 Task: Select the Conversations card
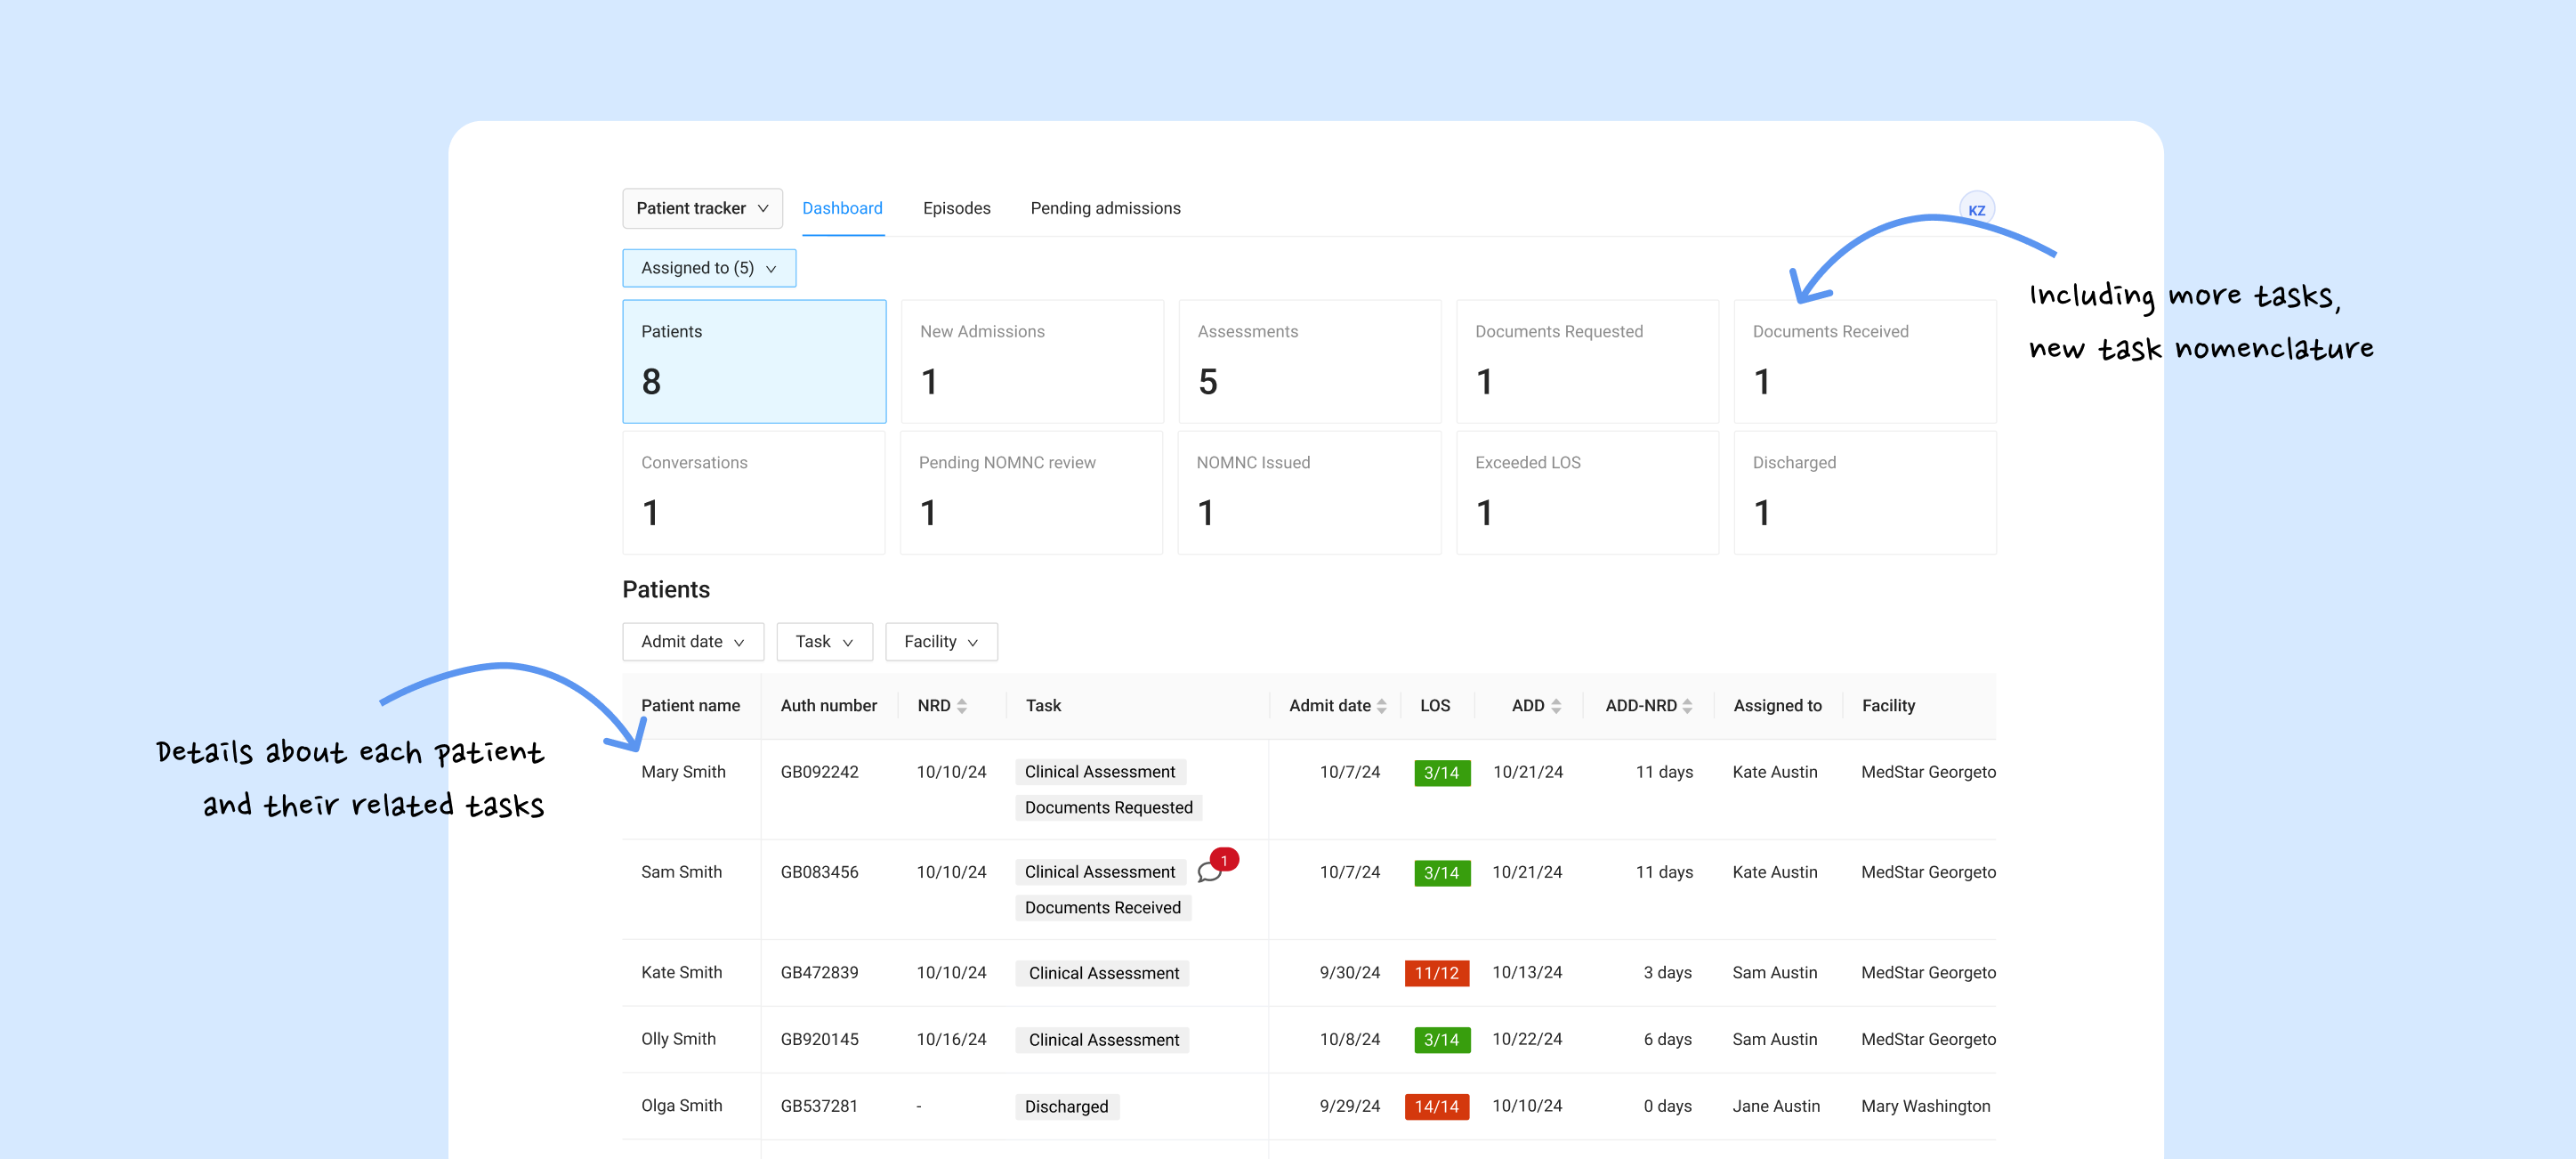pyautogui.click(x=753, y=492)
